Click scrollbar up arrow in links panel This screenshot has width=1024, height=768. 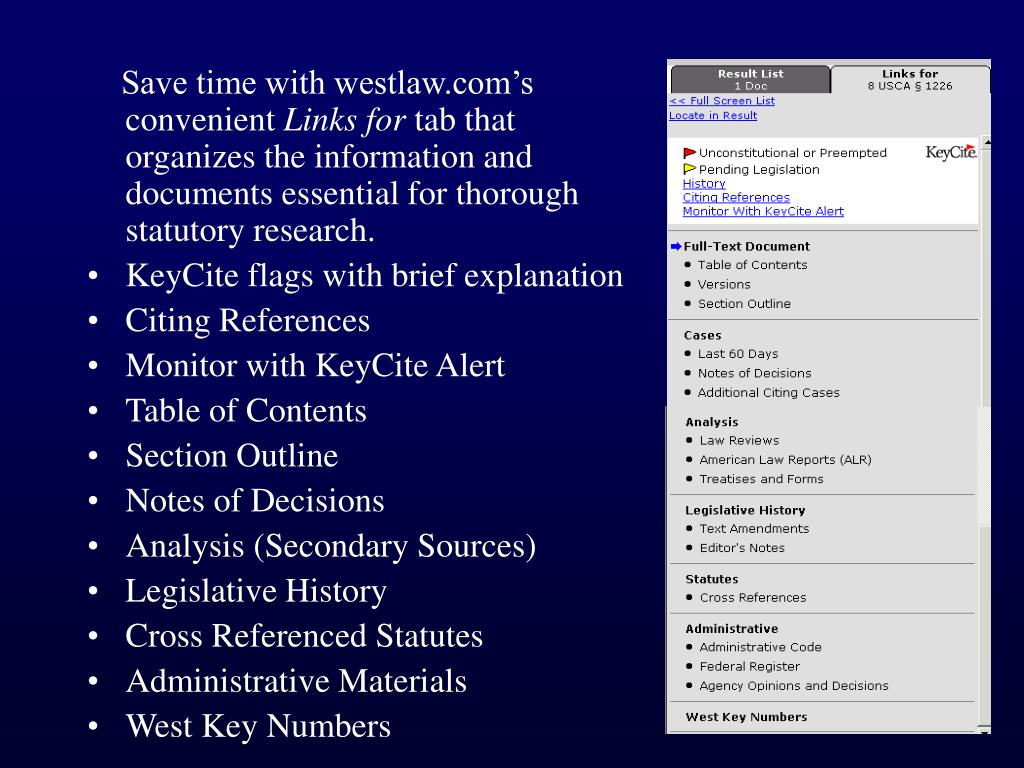click(x=986, y=142)
